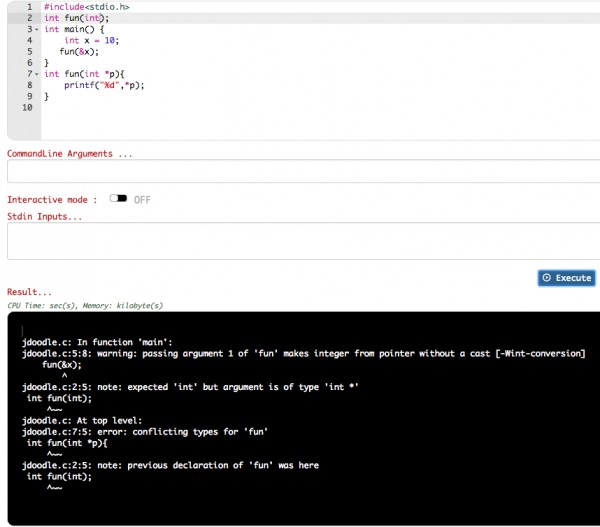Click the play icon inside Execute button

click(546, 278)
